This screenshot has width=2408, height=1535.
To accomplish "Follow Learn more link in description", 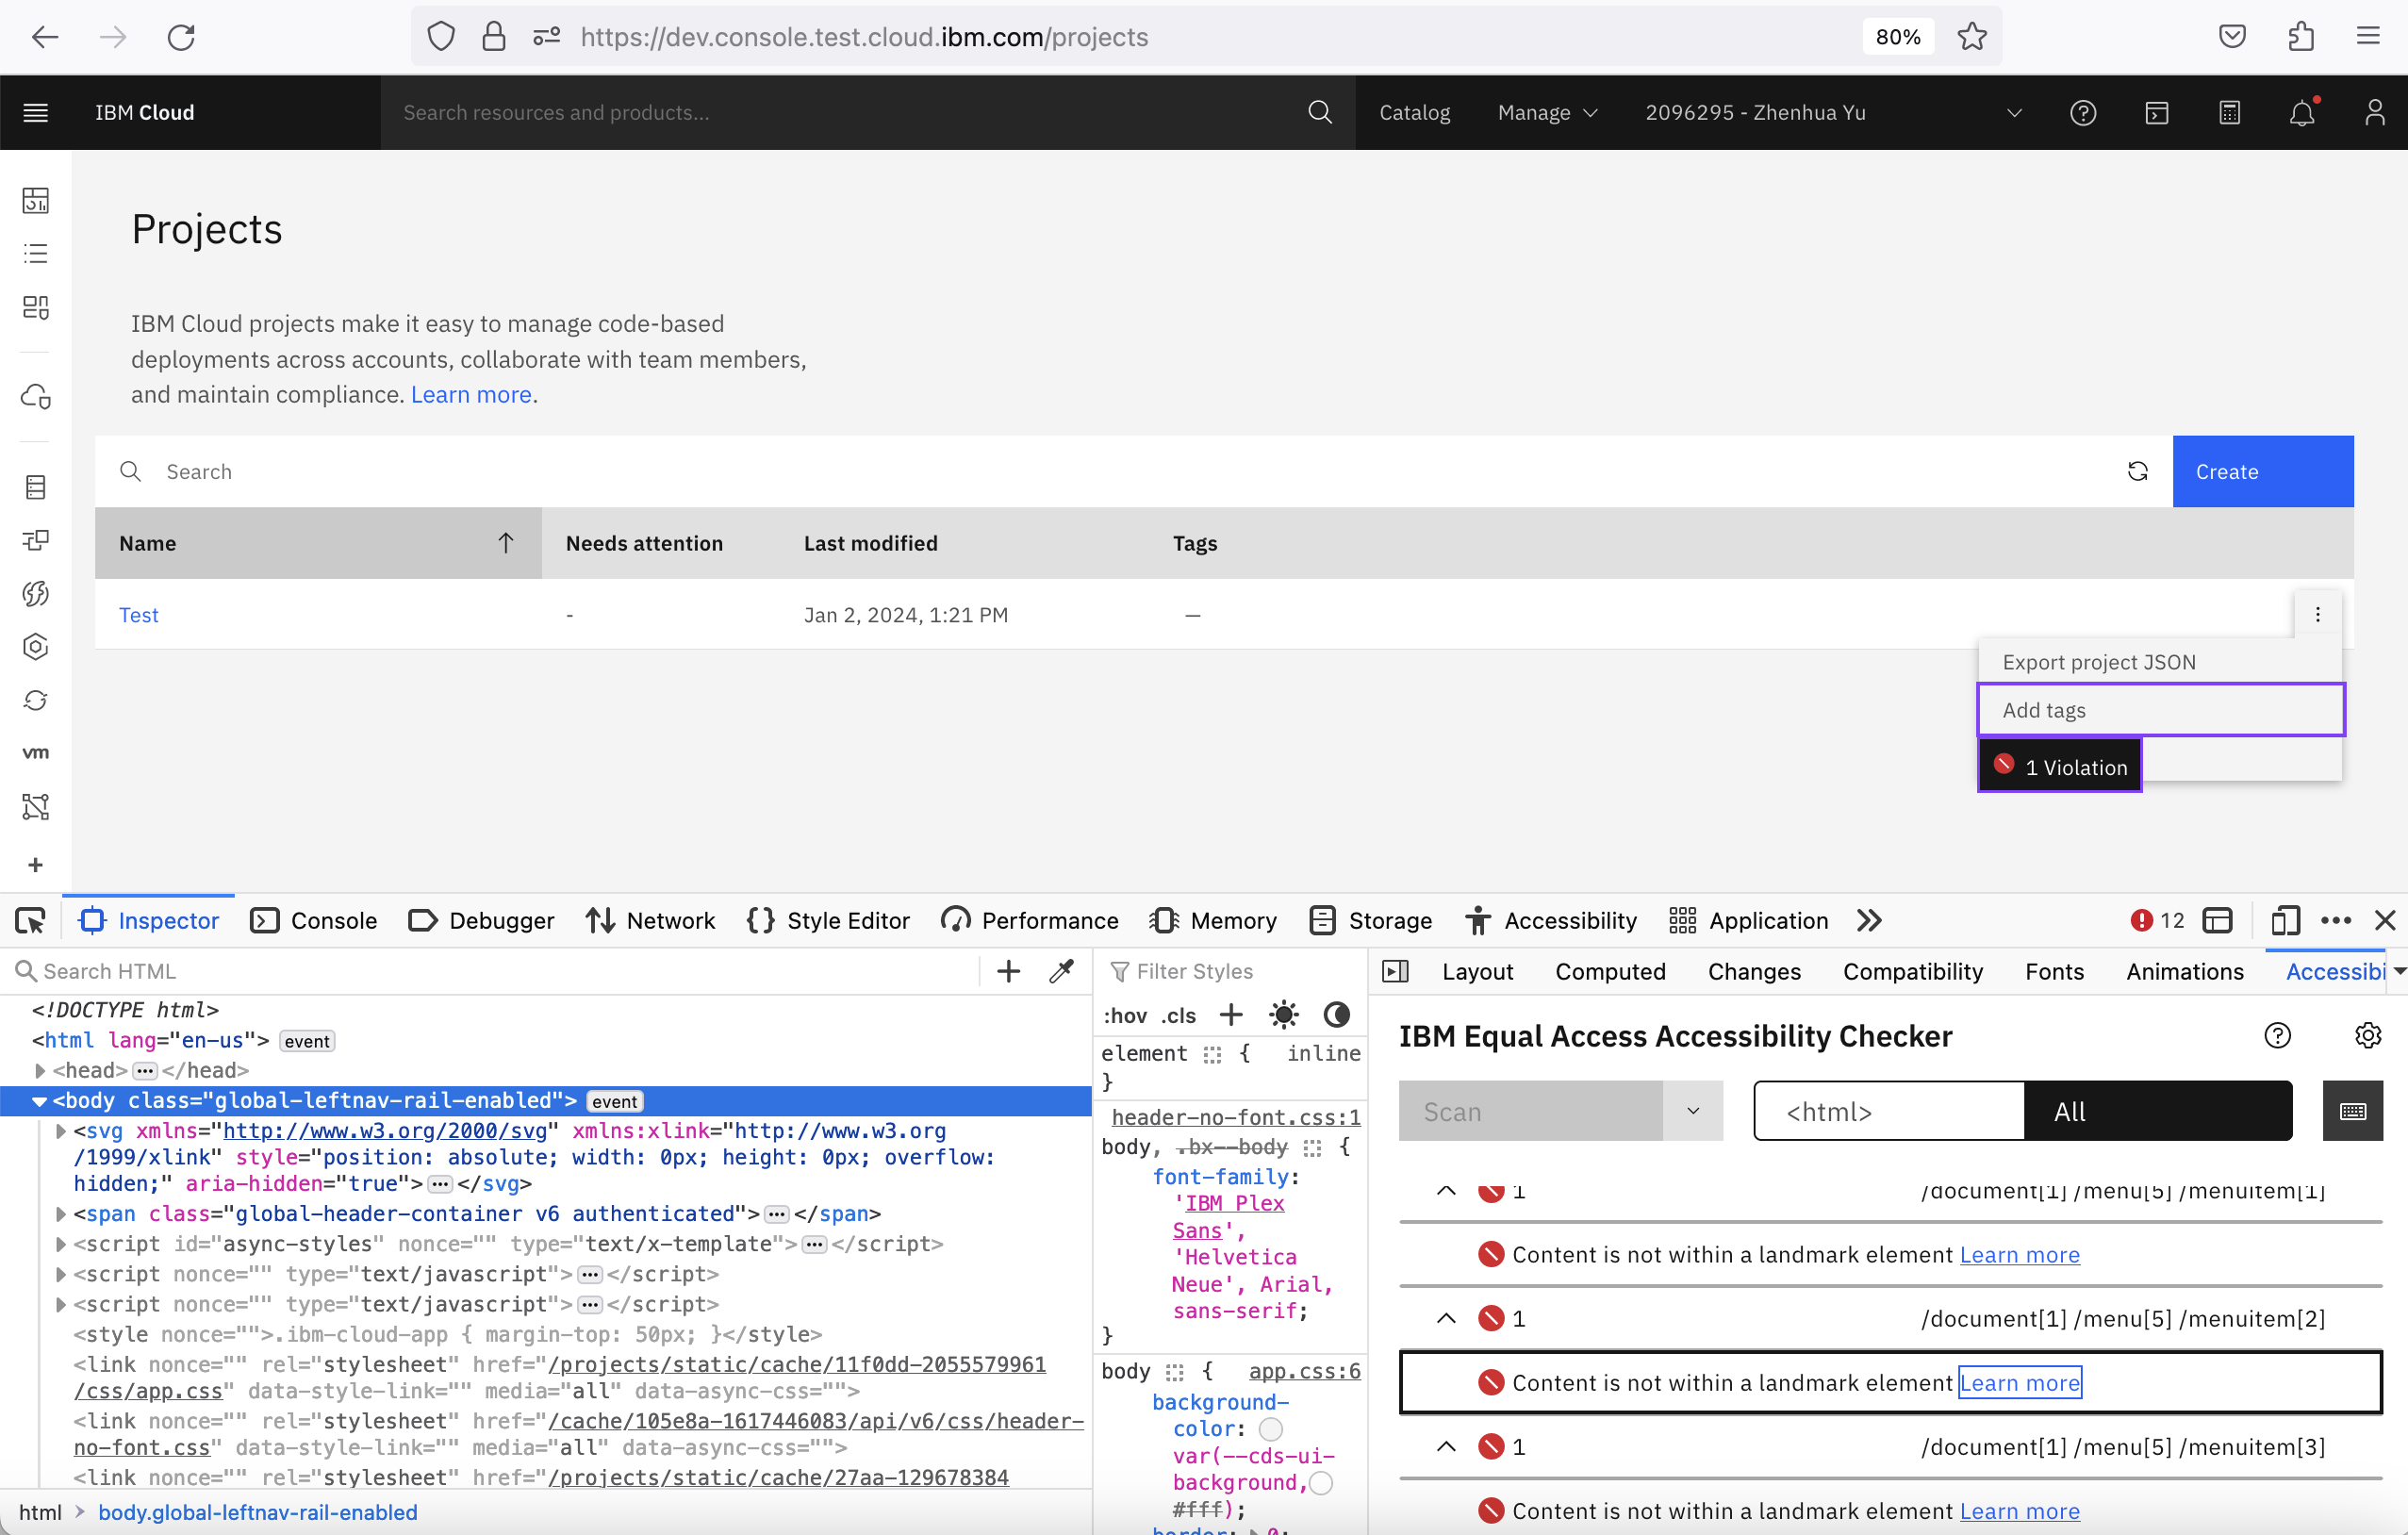I will coord(471,394).
